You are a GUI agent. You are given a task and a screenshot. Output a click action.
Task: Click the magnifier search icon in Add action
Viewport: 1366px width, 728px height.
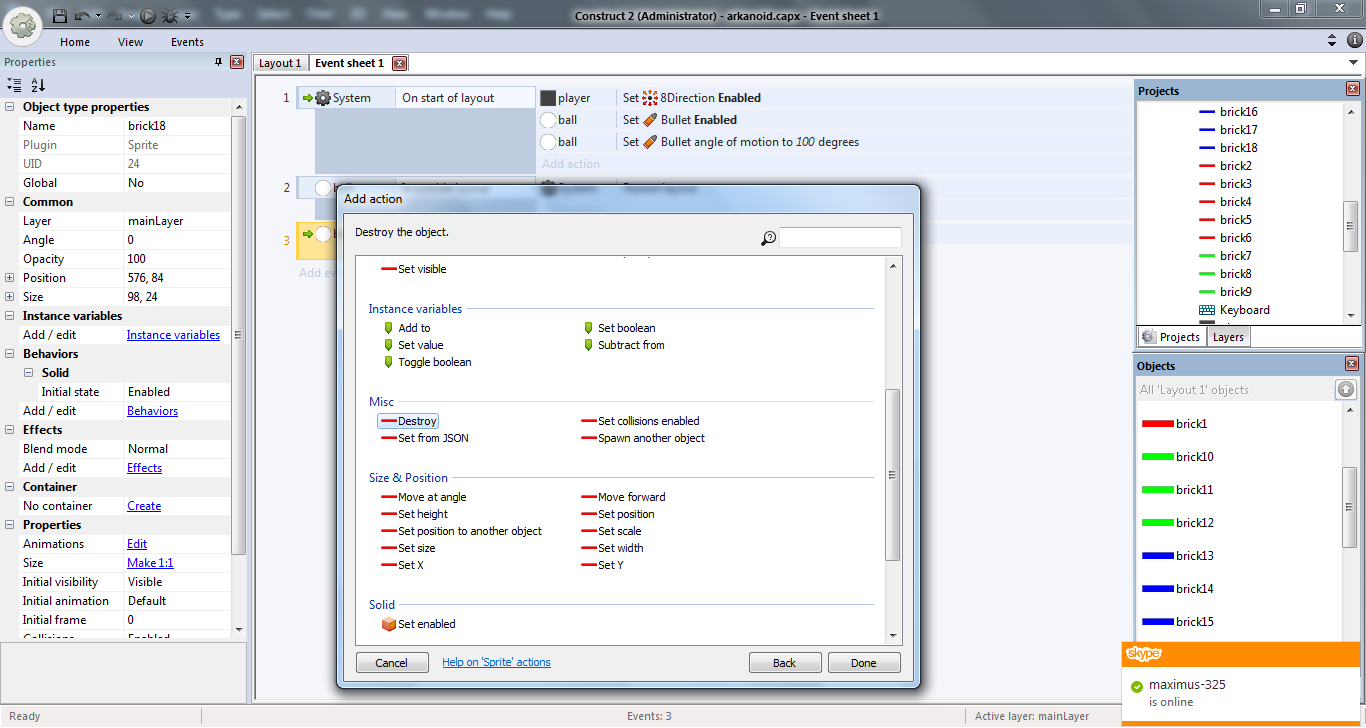(x=768, y=238)
